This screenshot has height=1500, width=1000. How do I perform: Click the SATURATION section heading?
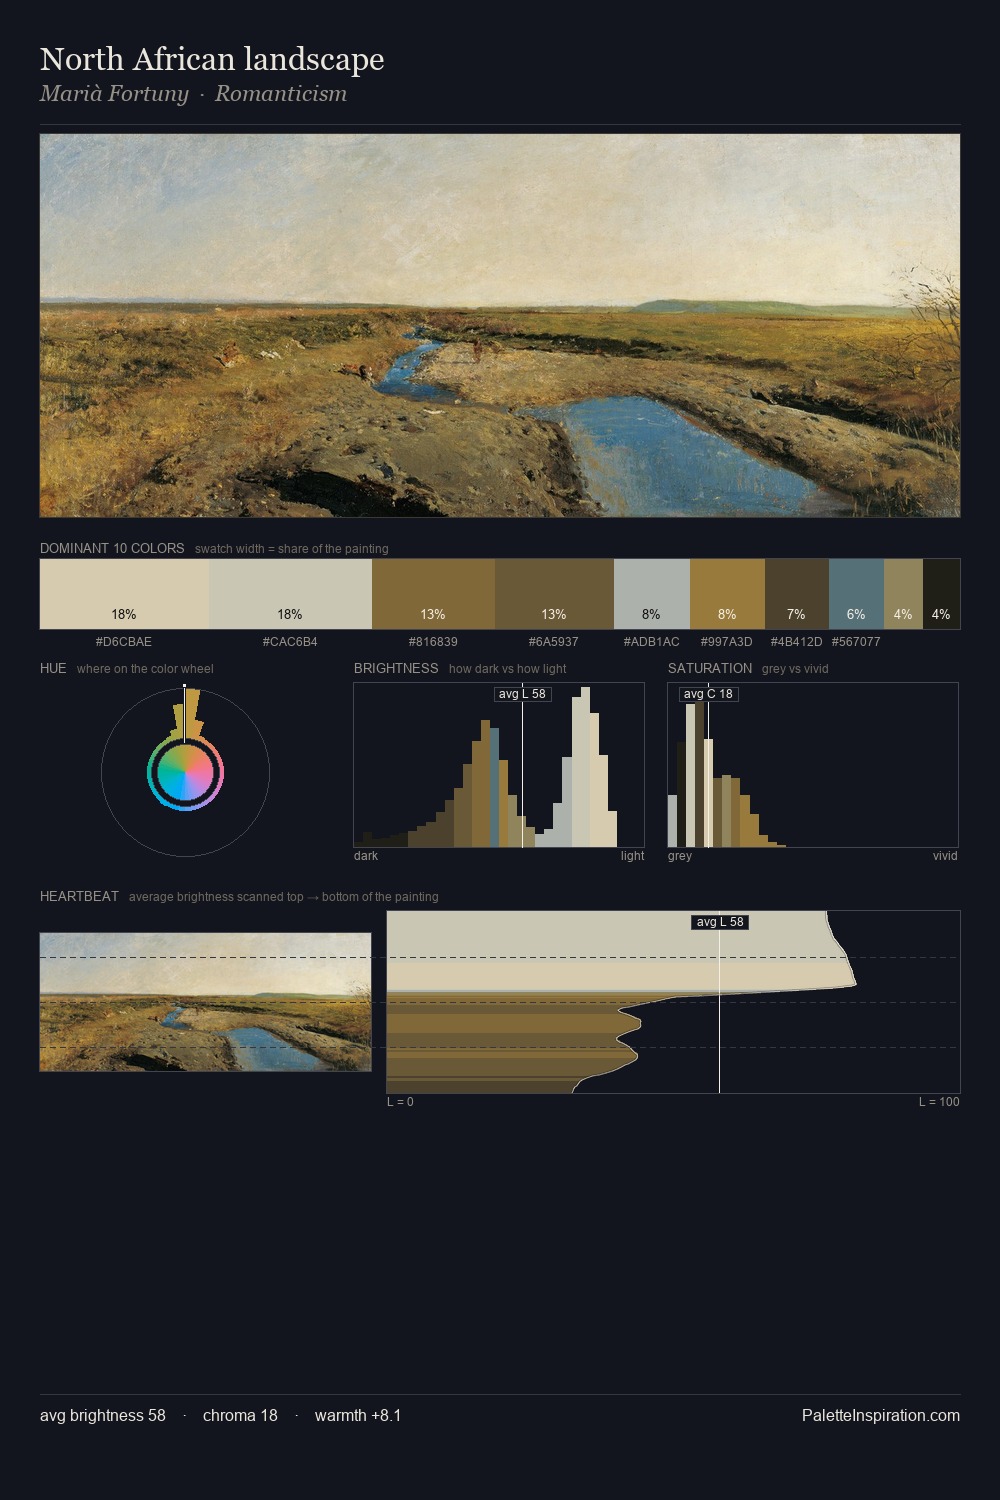point(710,668)
